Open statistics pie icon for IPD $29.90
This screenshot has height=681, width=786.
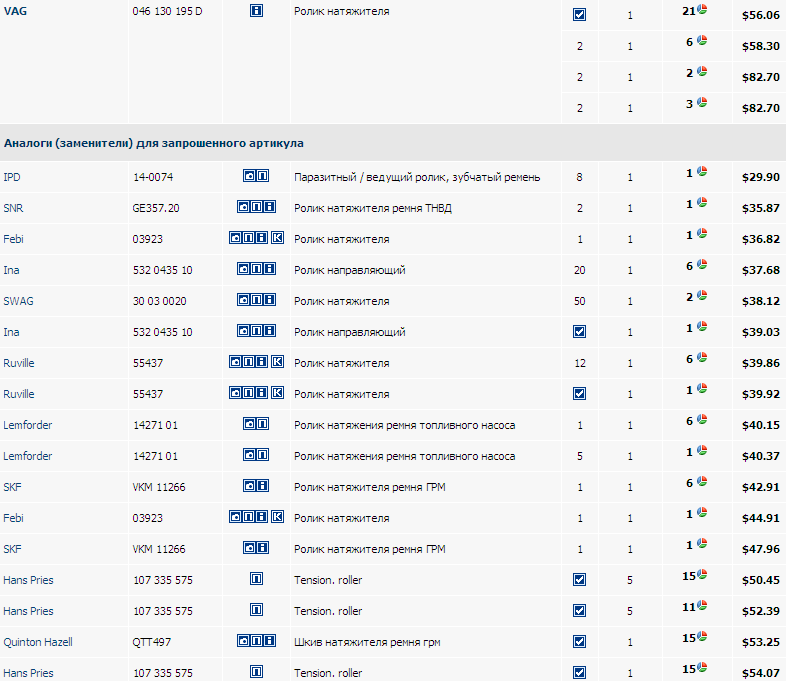click(x=702, y=171)
